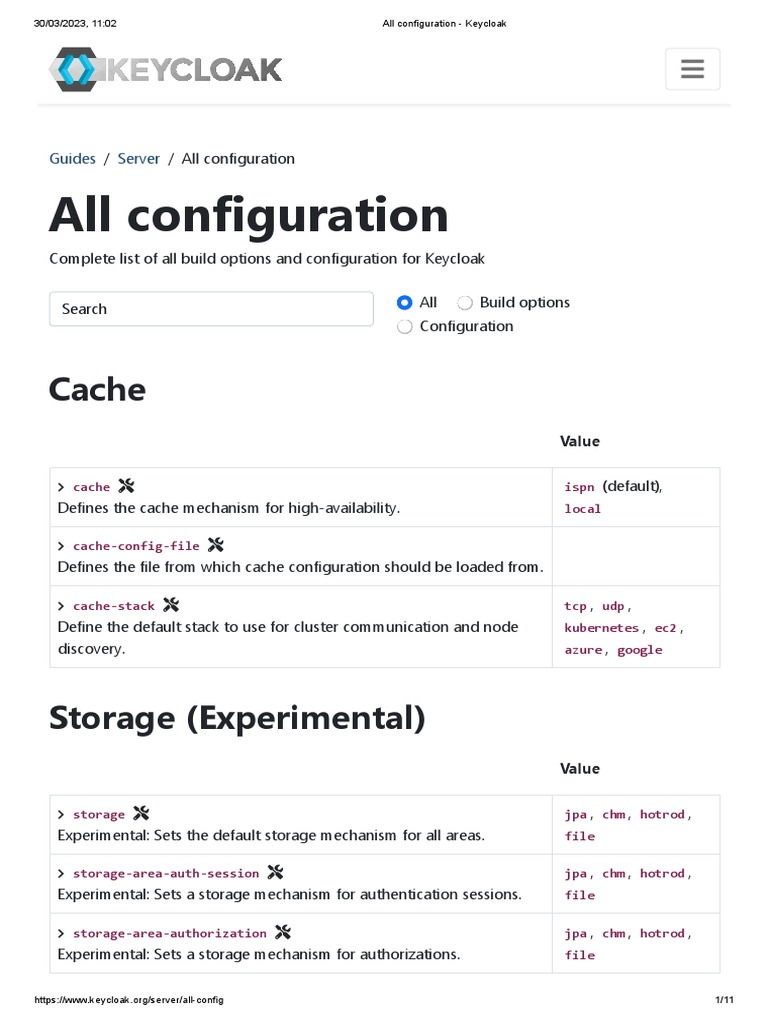Click tools icon next to storage-area-authorization
The height and width of the screenshot is (1024, 768).
point(282,933)
